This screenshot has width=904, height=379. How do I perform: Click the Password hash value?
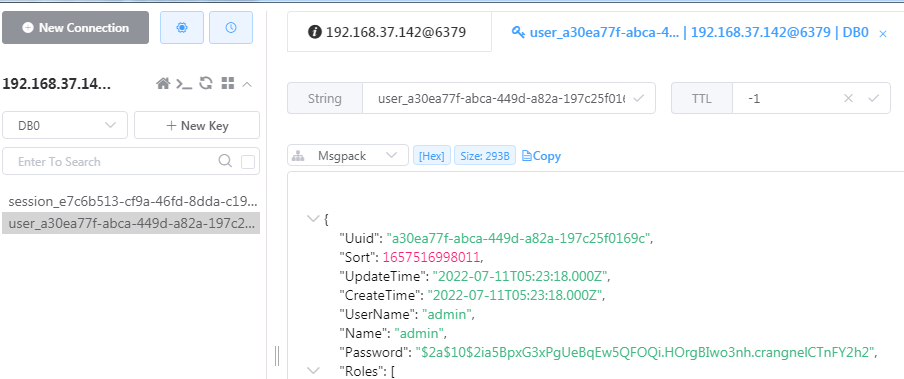tap(645, 352)
